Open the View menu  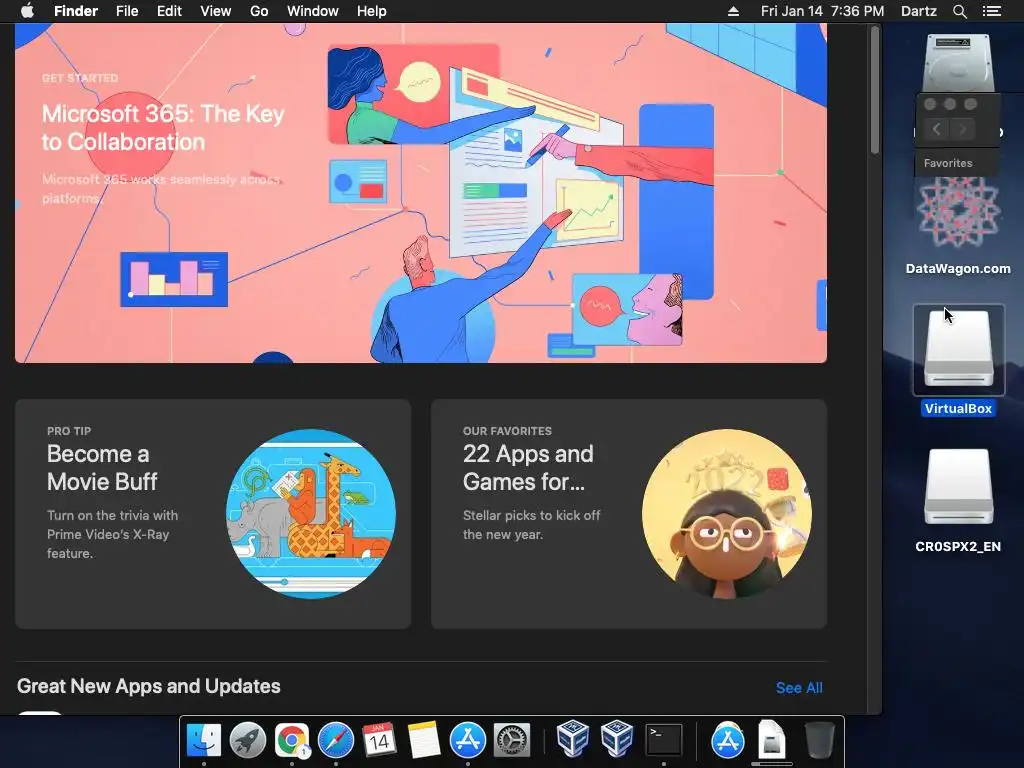216,11
